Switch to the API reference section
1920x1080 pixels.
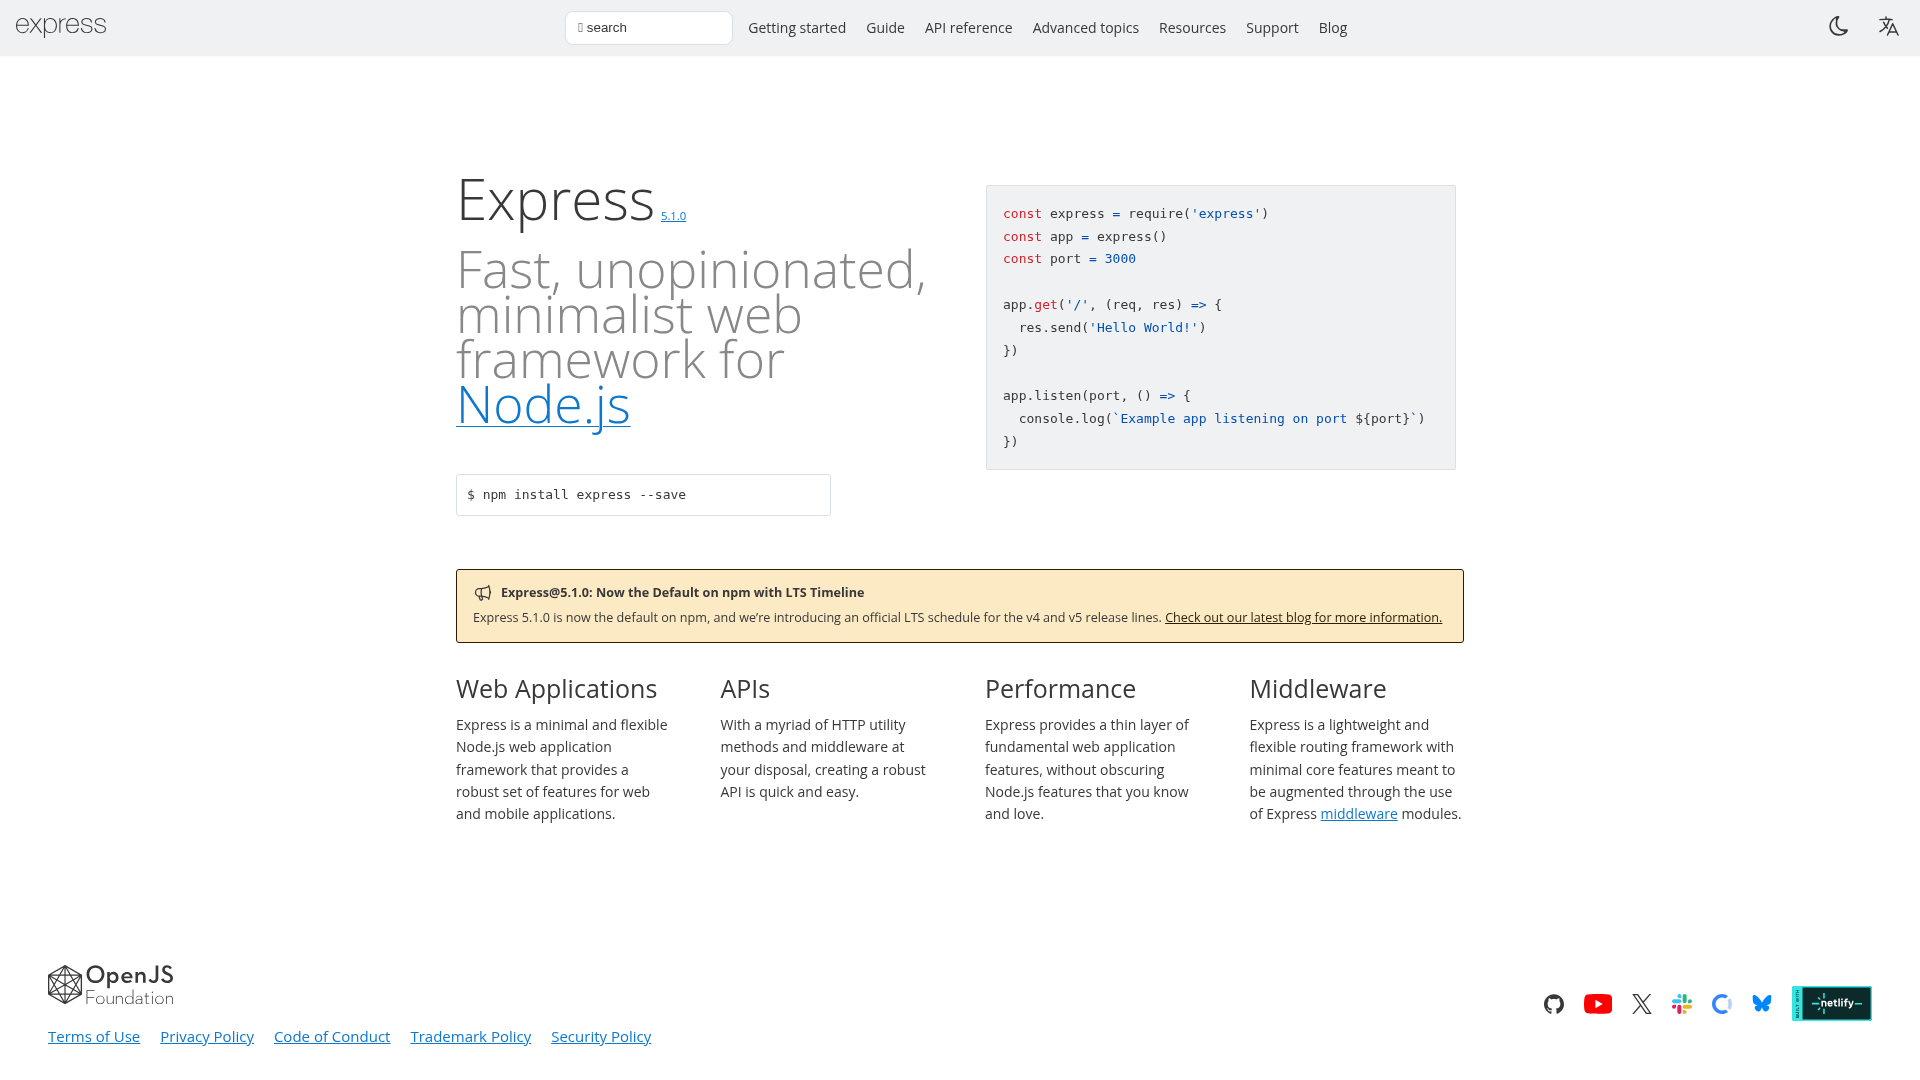(968, 27)
